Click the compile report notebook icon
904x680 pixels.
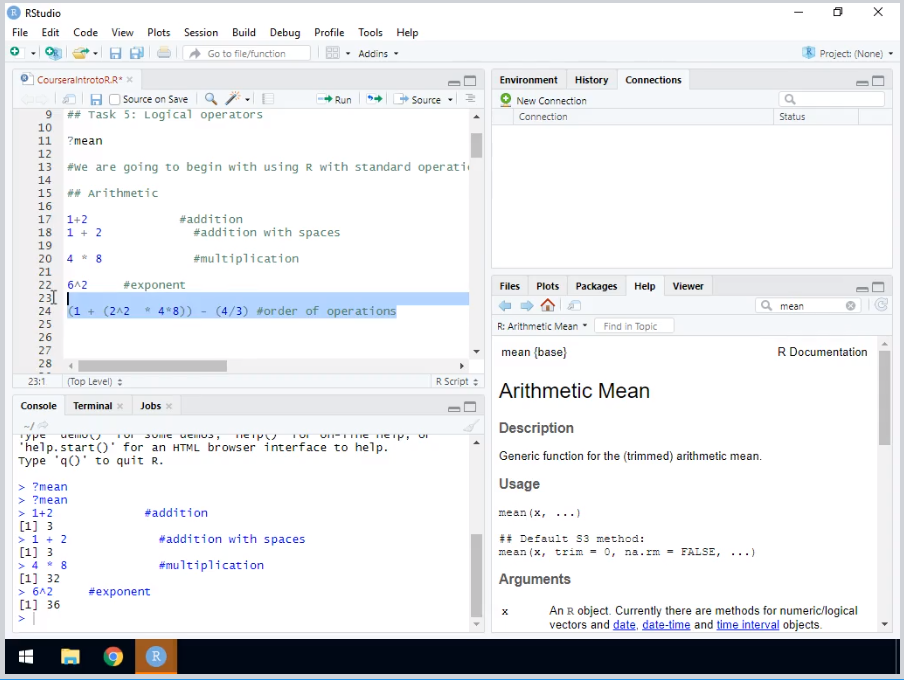coord(268,99)
